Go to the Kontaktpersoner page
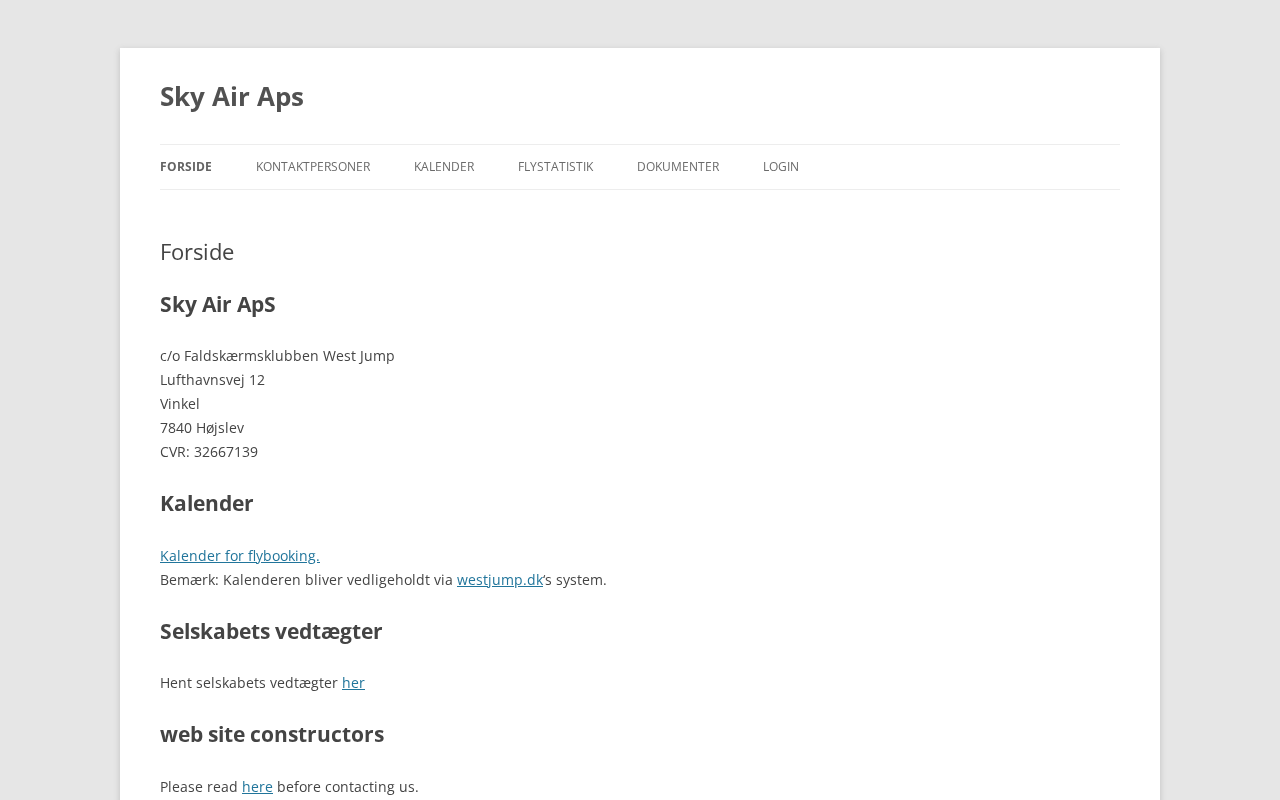This screenshot has height=800, width=1280. point(313,167)
